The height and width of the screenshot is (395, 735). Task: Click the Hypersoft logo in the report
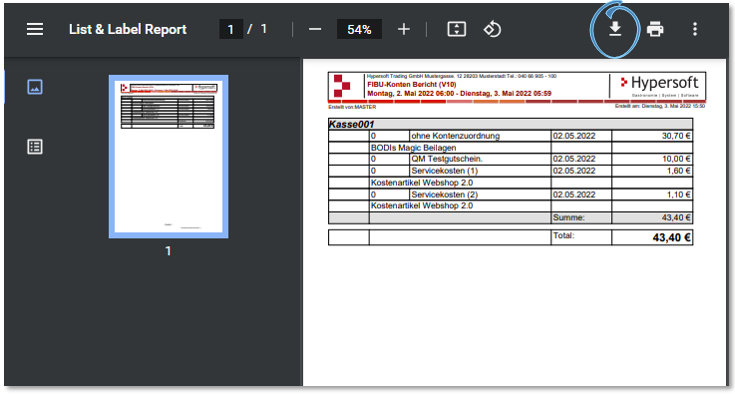tap(660, 85)
